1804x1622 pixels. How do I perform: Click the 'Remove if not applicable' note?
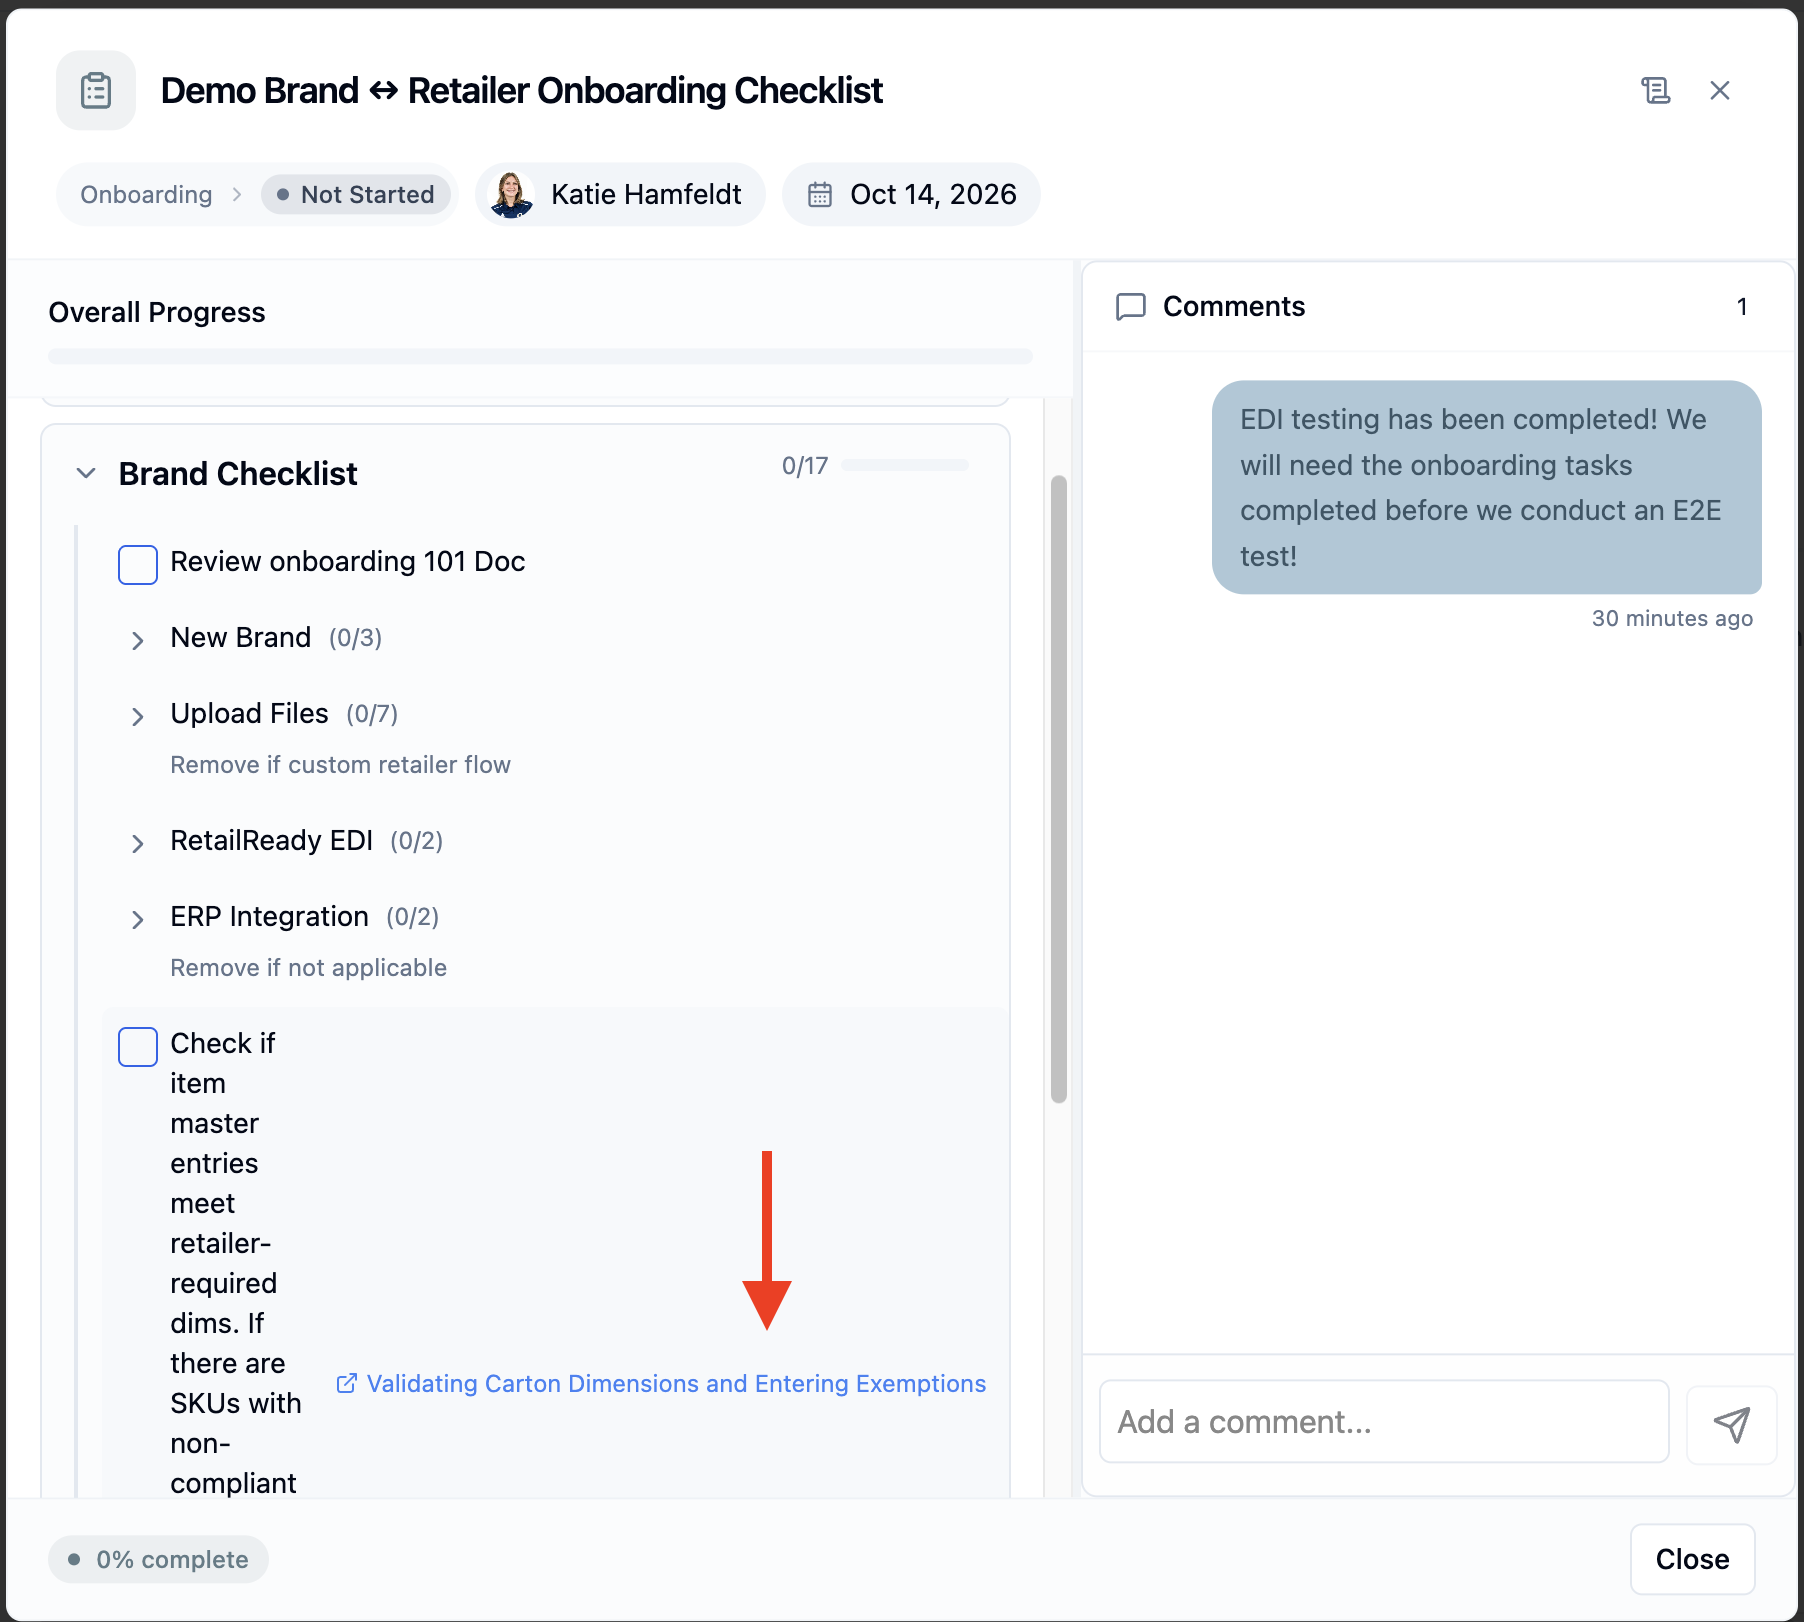308,968
